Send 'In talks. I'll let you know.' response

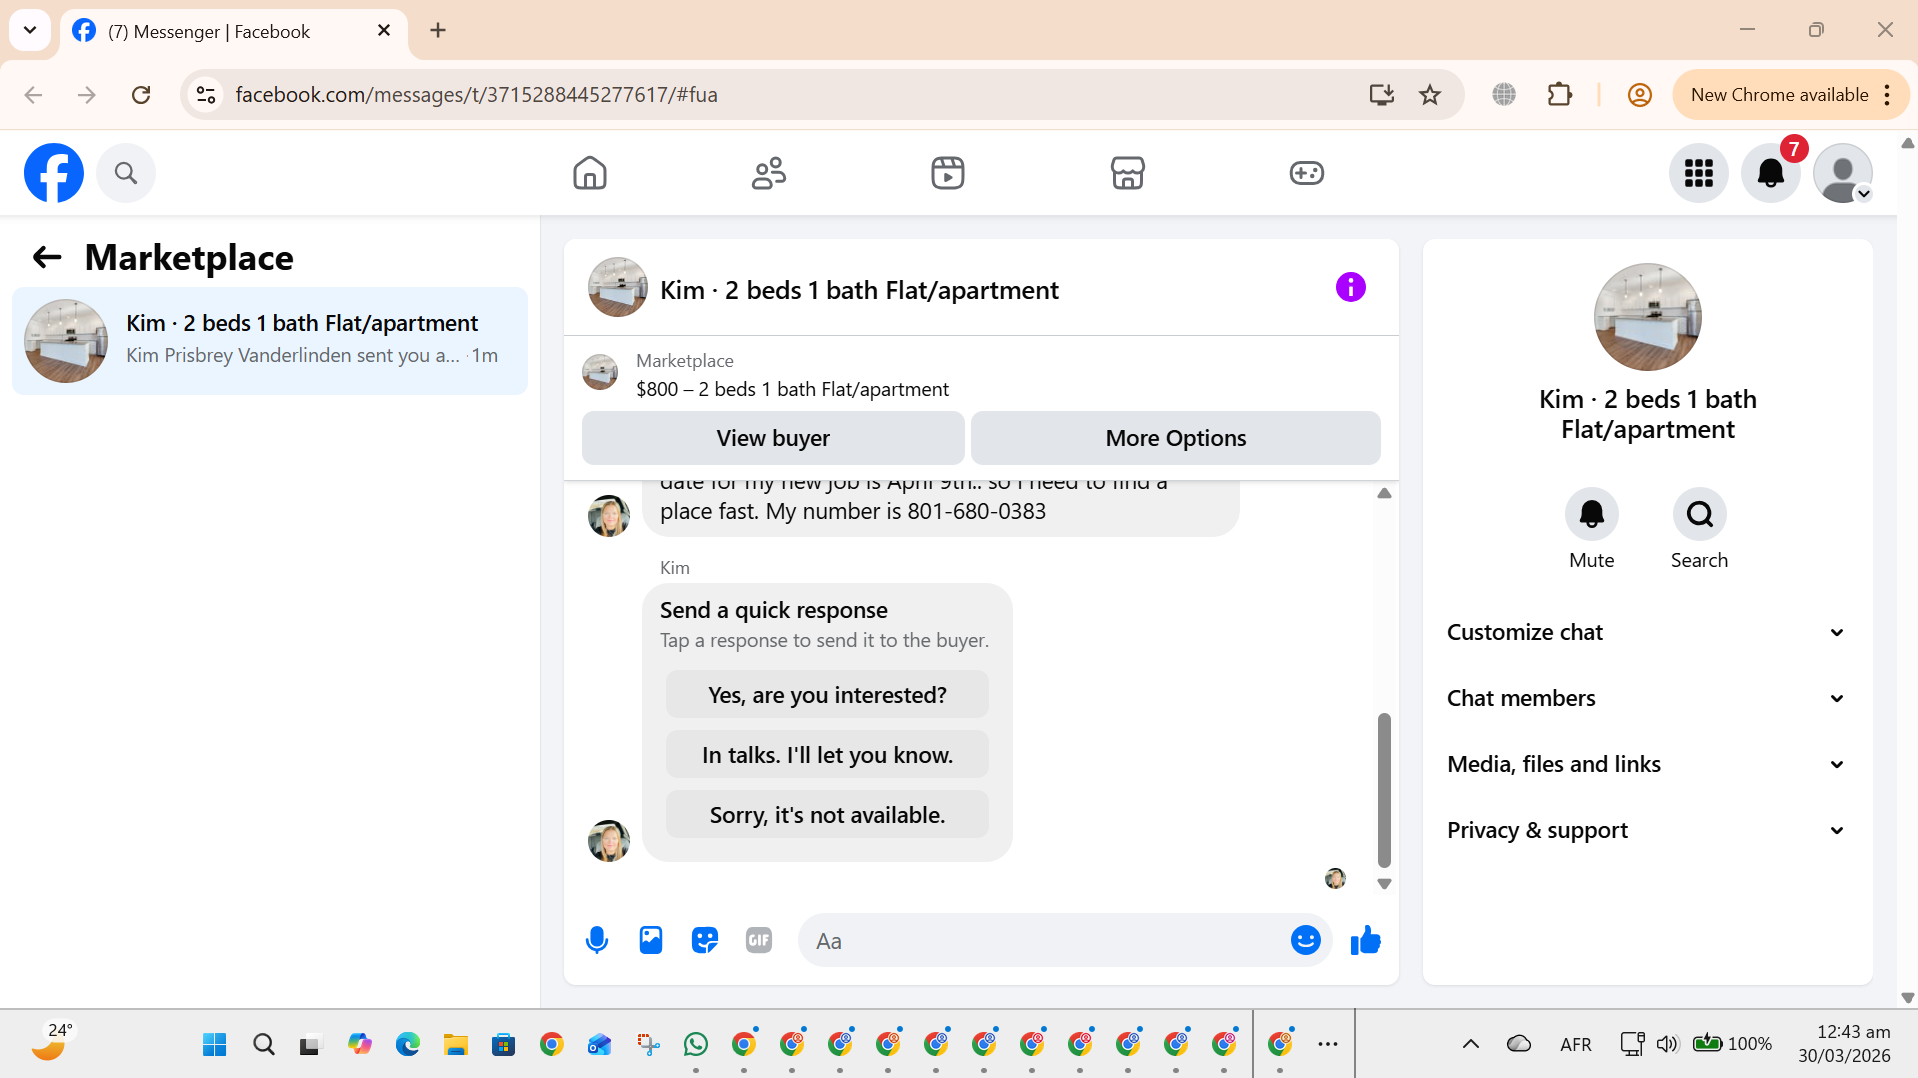tap(827, 755)
